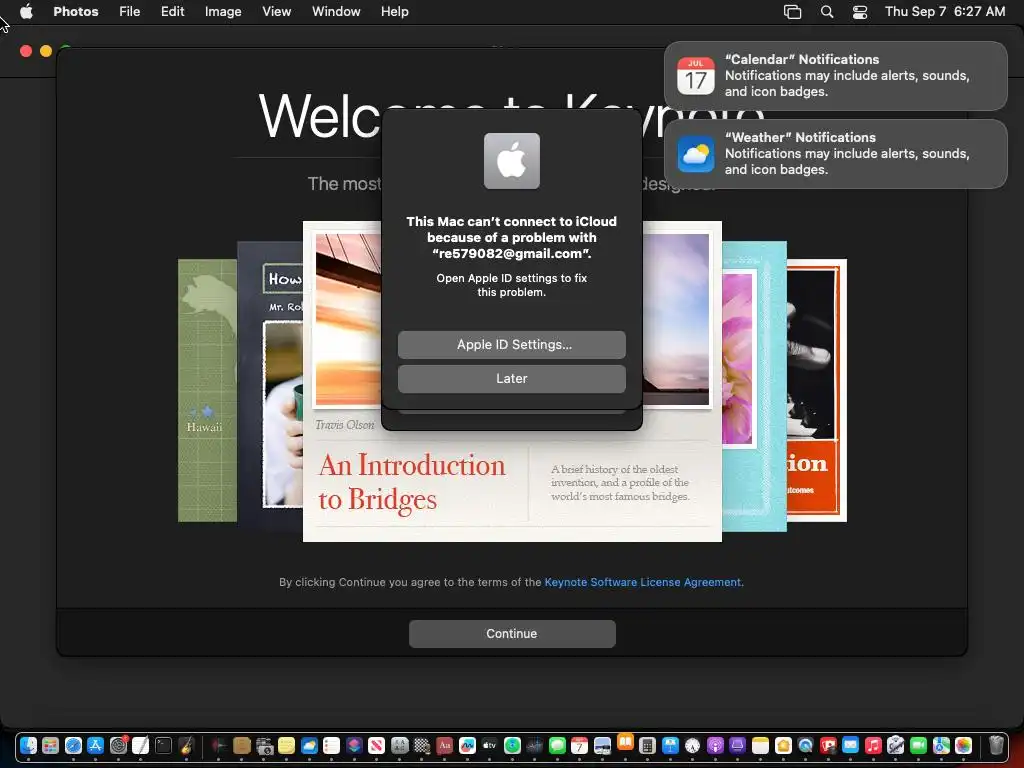Click Continue in Keynote welcome window

[512, 633]
